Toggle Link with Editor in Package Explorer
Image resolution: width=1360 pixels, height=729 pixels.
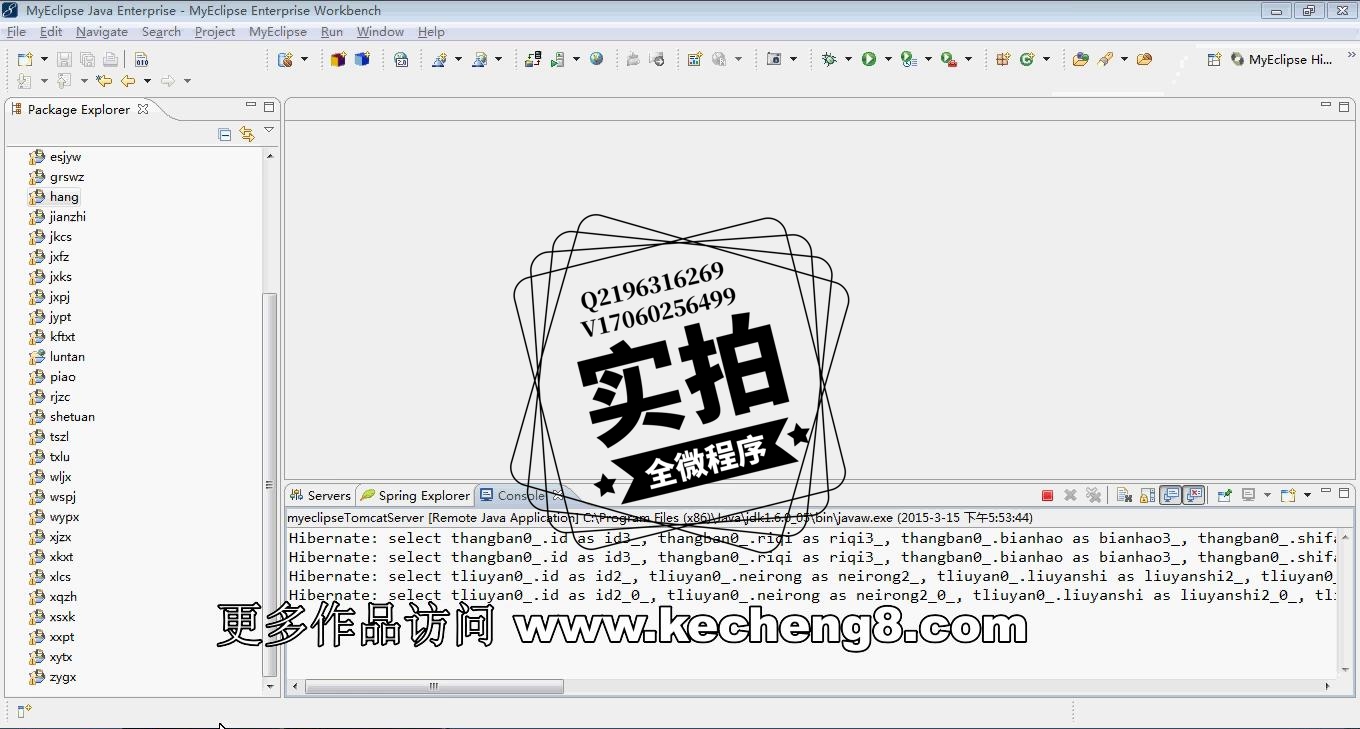[x=246, y=134]
